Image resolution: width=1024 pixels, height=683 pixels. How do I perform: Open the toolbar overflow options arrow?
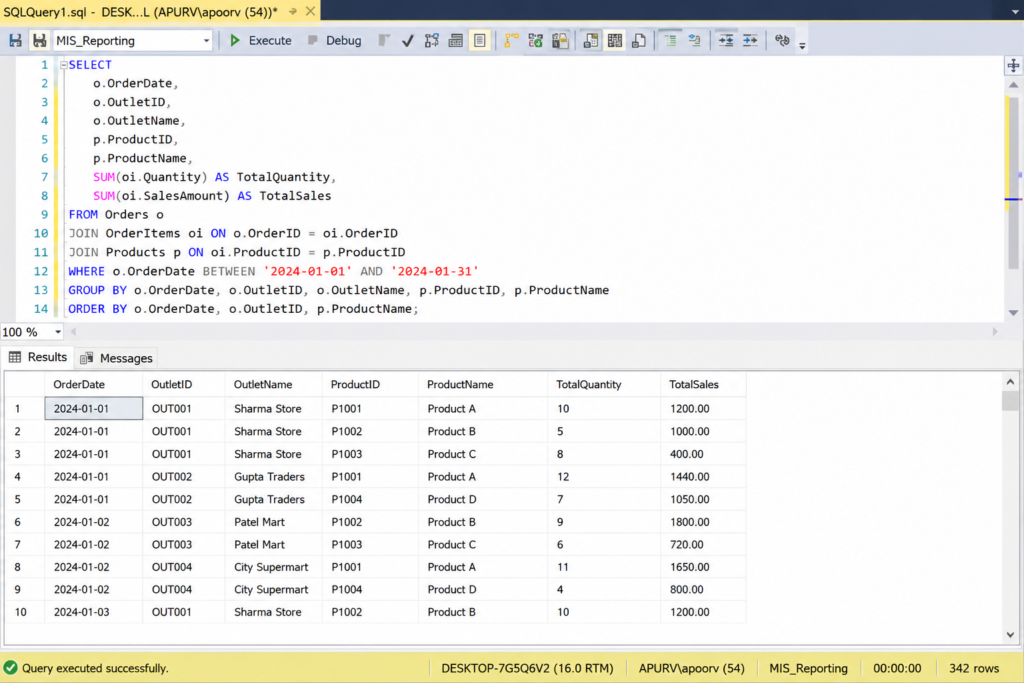[802, 45]
